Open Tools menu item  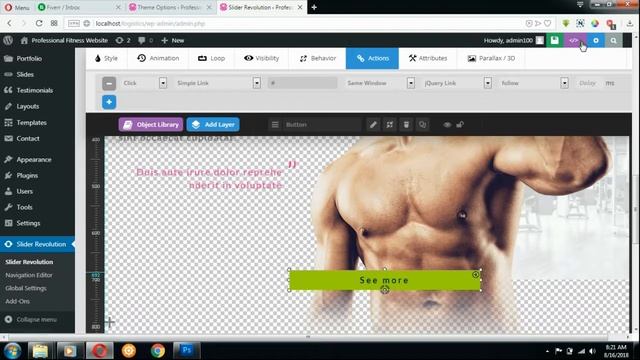[x=24, y=207]
